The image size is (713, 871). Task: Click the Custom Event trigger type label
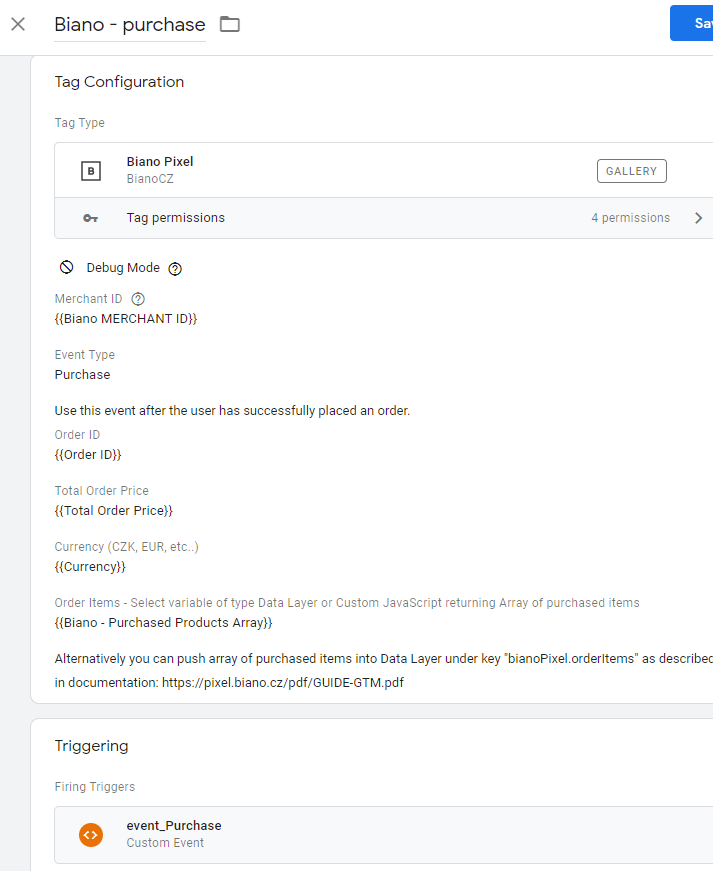165,843
